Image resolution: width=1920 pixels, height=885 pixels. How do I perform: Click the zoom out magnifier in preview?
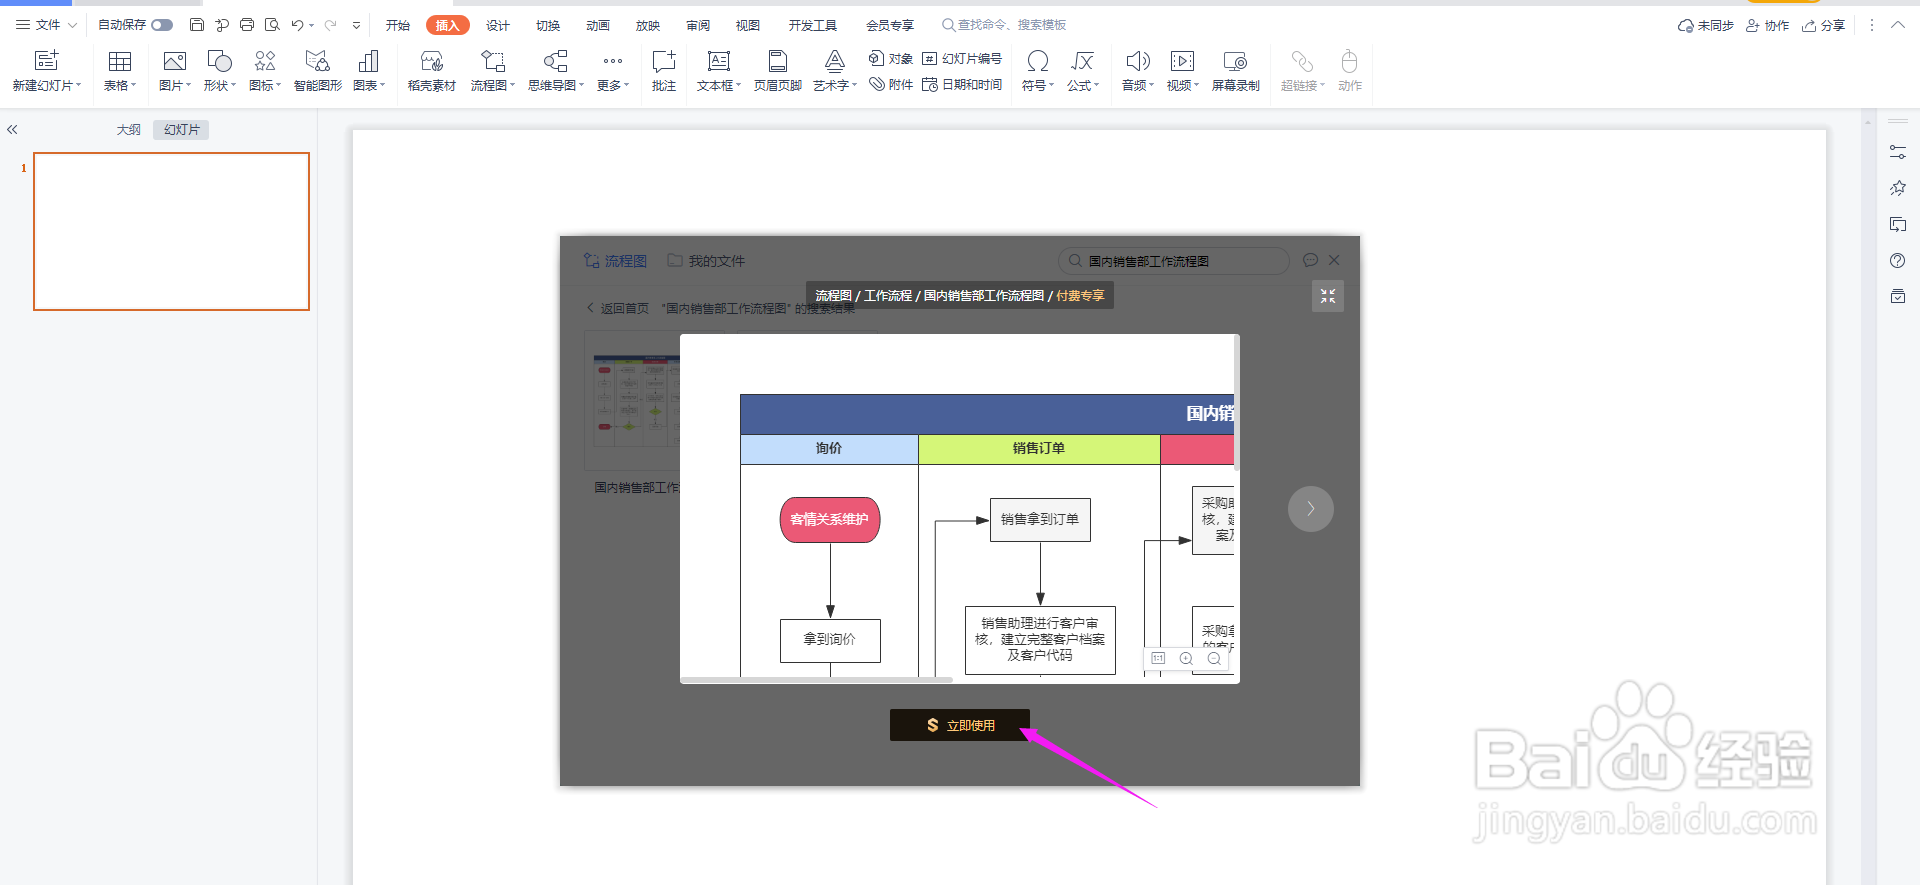click(1214, 659)
